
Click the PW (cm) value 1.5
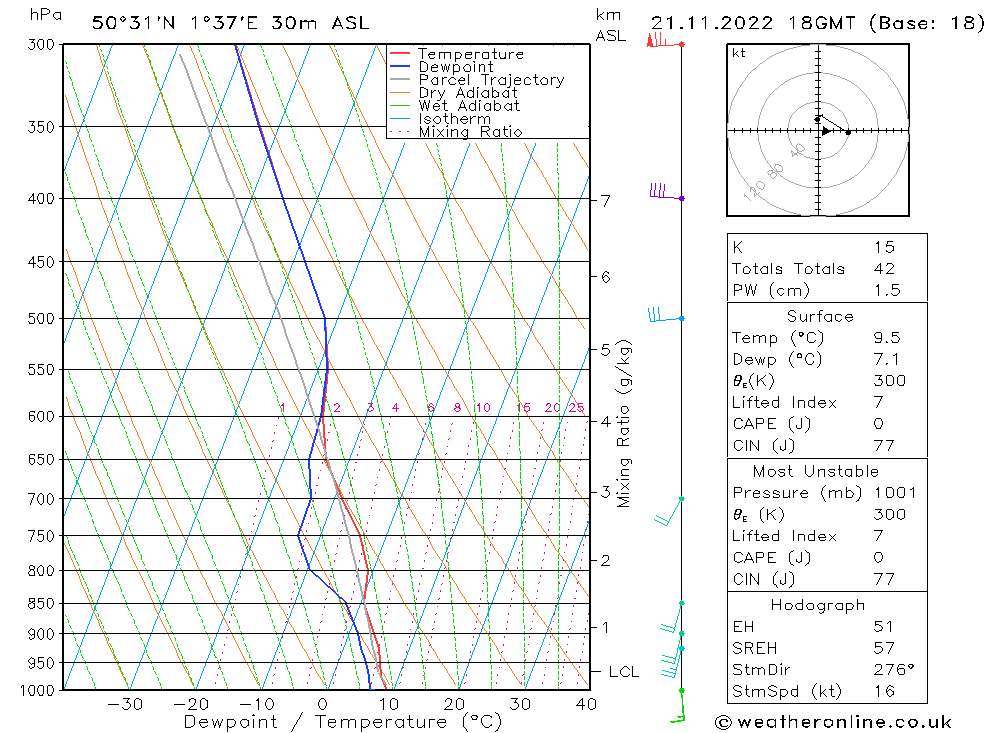(887, 290)
